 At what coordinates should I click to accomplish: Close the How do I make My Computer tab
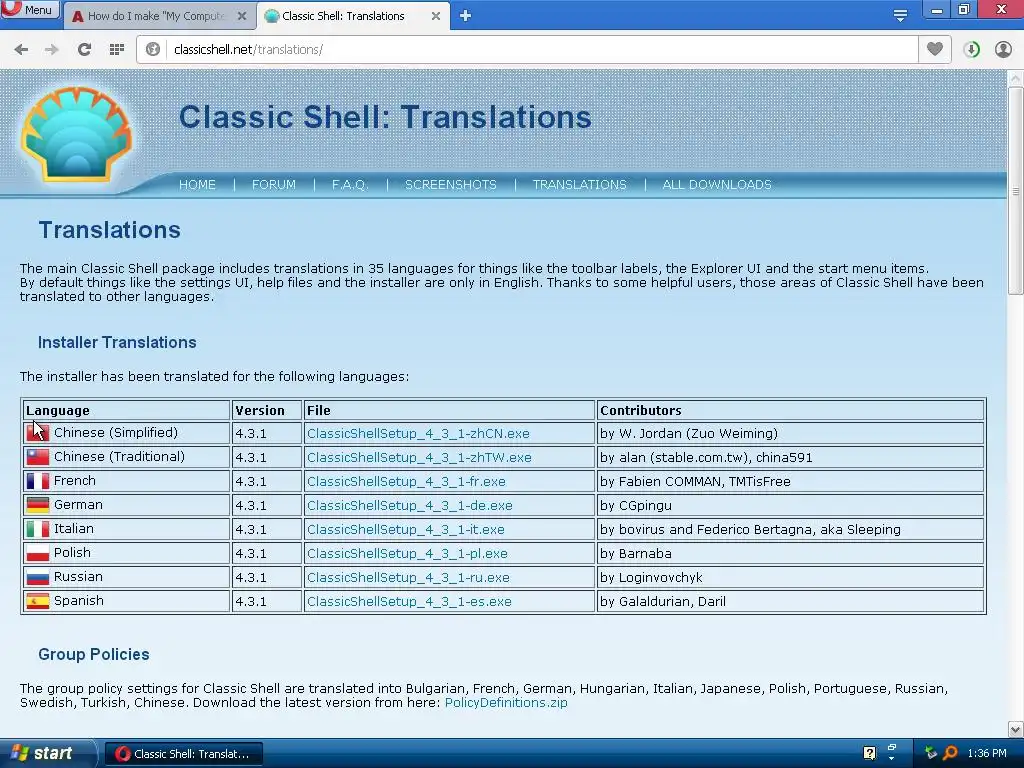[x=242, y=16]
